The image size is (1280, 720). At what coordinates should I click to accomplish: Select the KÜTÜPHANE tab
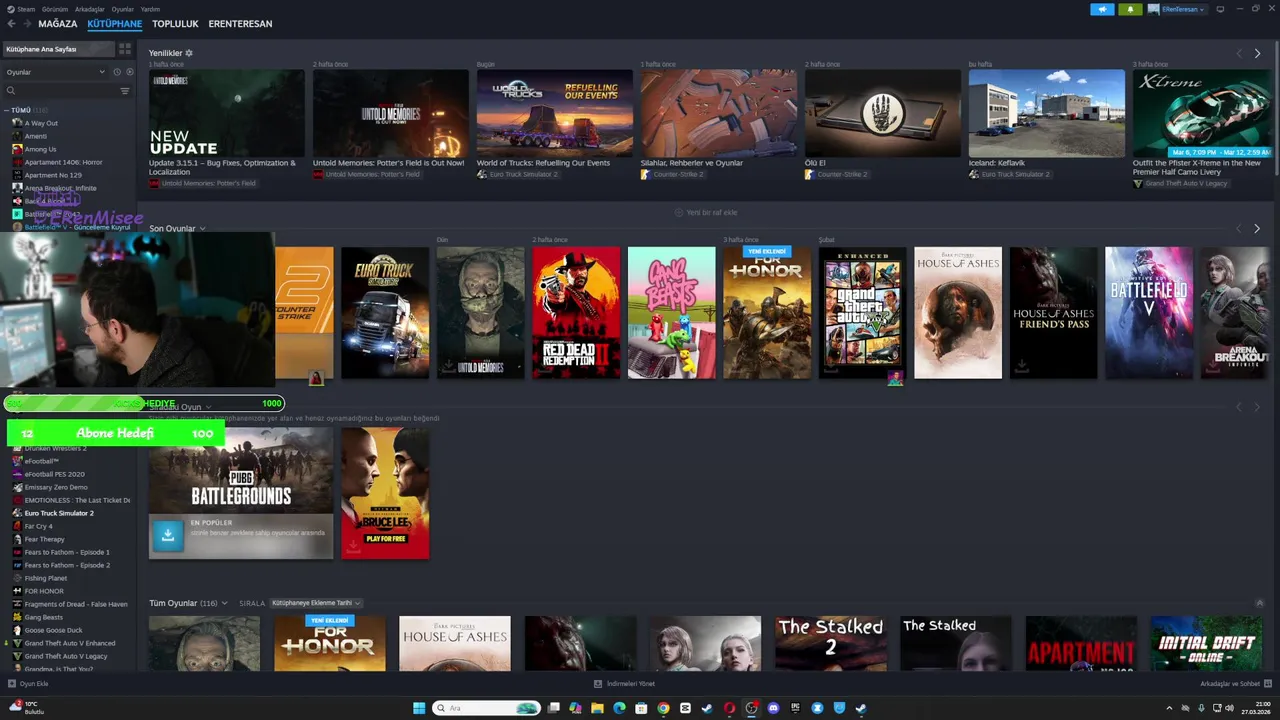[114, 23]
